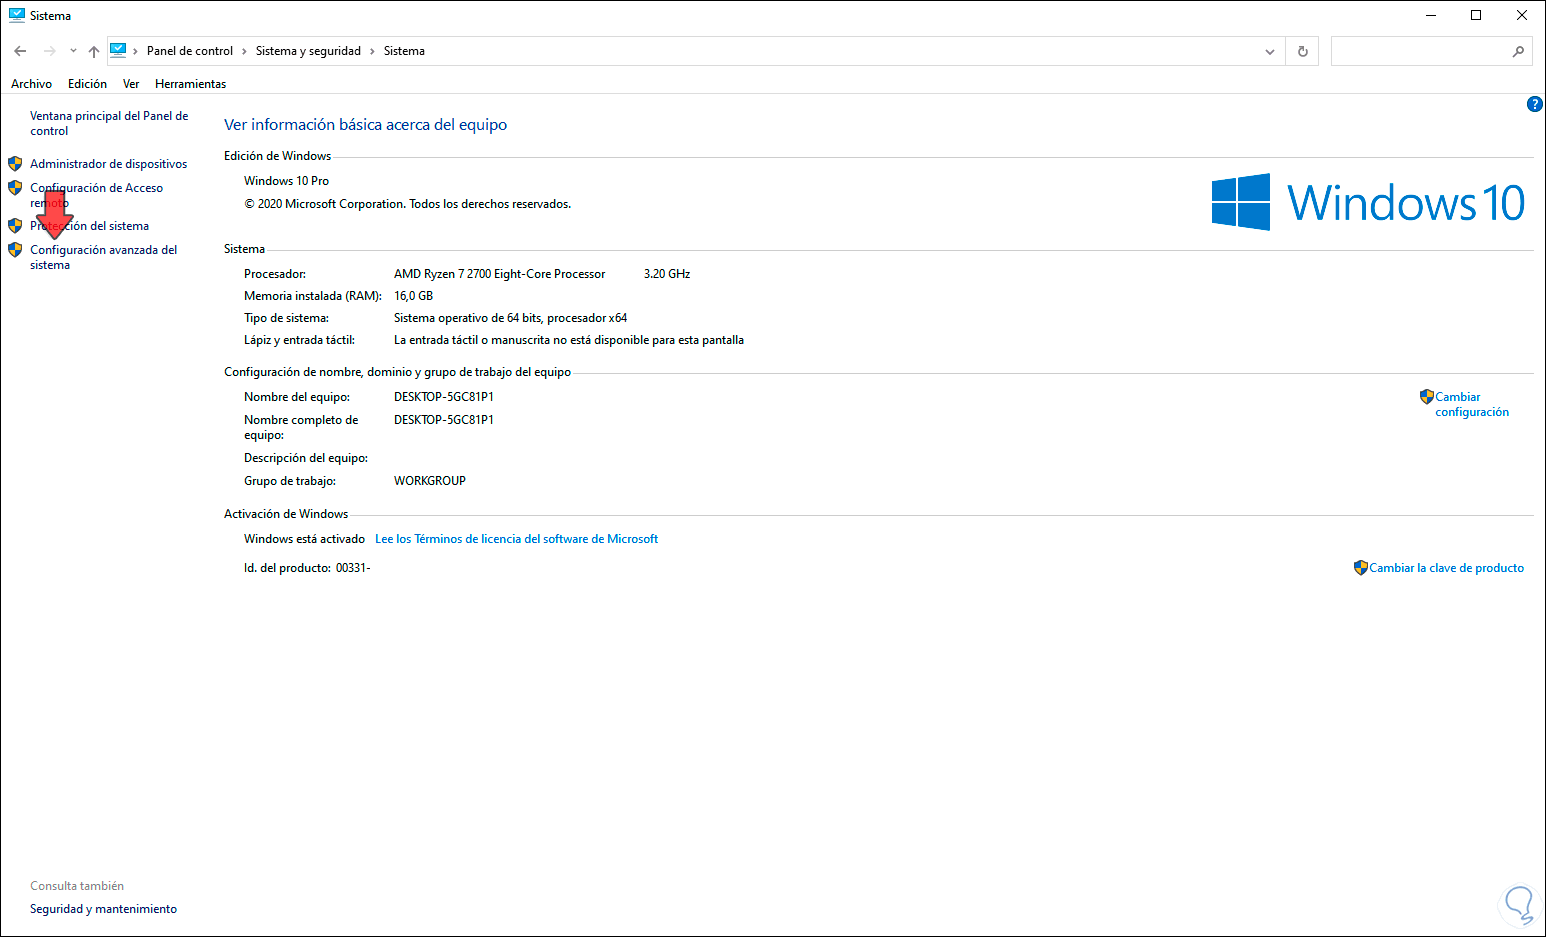This screenshot has width=1546, height=937.
Task: Close the Sistema window
Action: pyautogui.click(x=1522, y=16)
